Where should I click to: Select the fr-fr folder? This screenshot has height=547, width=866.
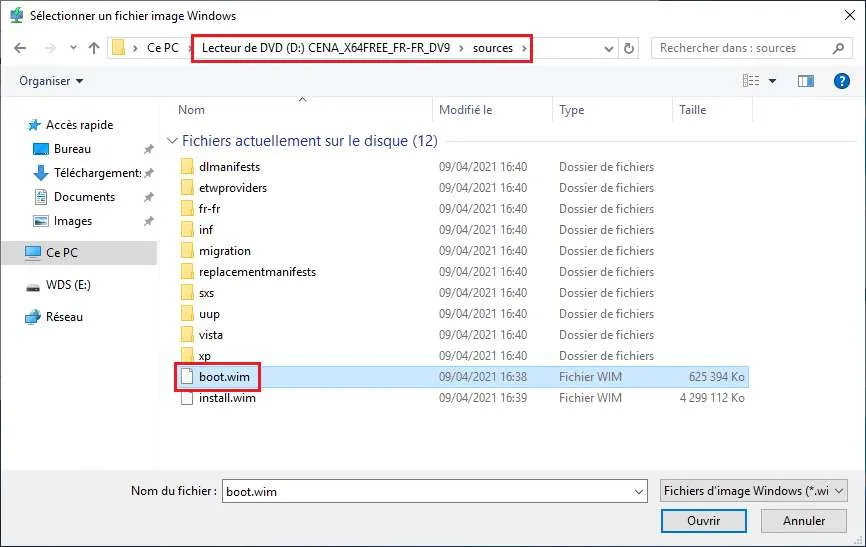(209, 209)
